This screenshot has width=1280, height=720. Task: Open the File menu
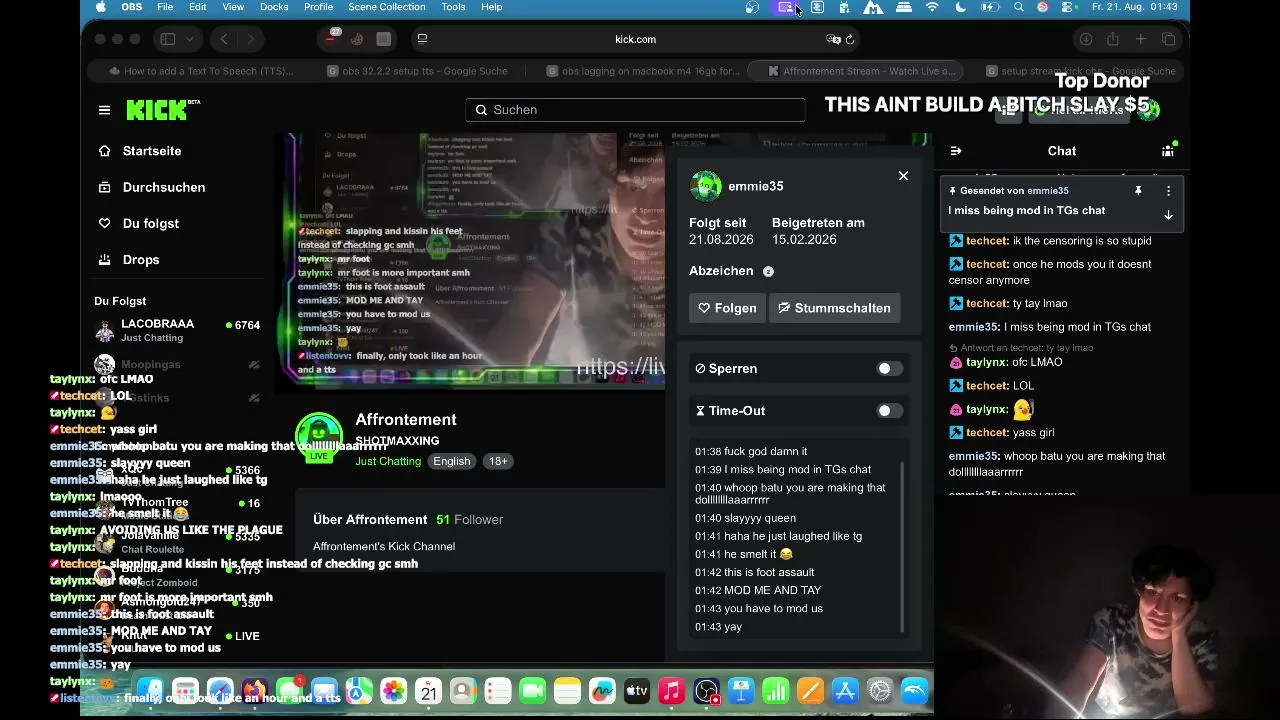tap(165, 7)
